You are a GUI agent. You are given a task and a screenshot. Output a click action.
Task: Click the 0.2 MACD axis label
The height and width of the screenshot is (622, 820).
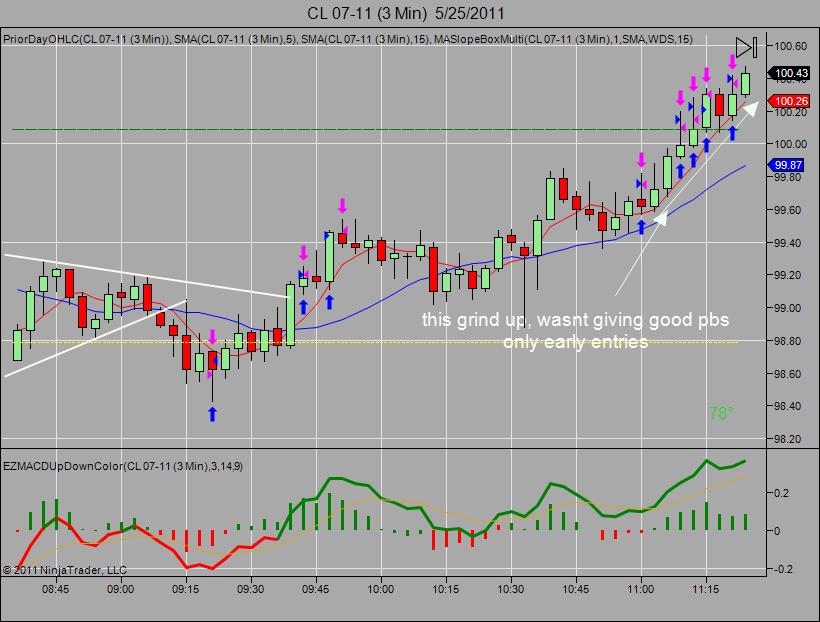point(781,493)
